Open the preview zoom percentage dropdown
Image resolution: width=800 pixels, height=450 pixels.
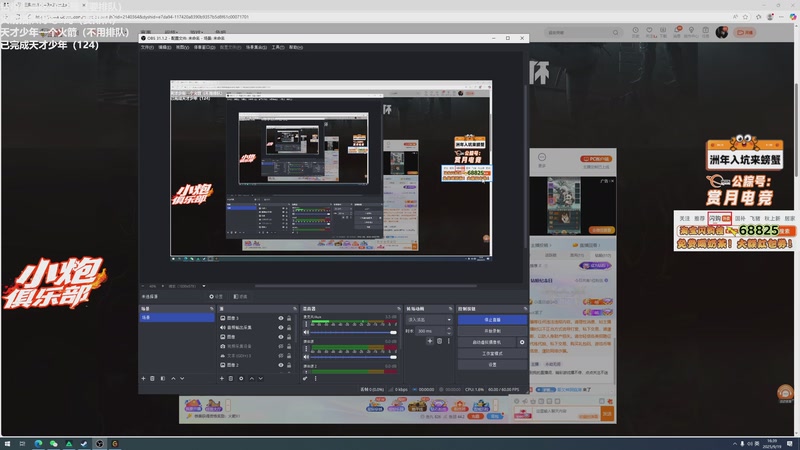click(x=153, y=286)
